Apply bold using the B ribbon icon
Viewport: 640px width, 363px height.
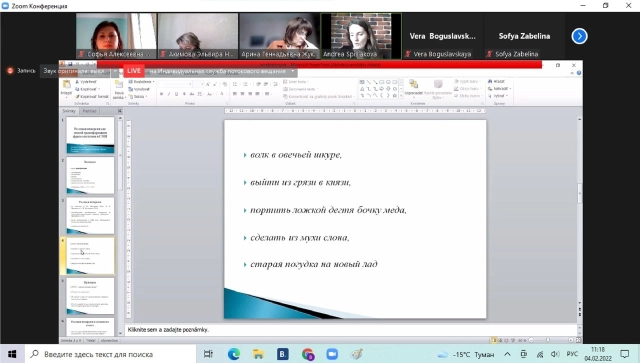tap(162, 94)
